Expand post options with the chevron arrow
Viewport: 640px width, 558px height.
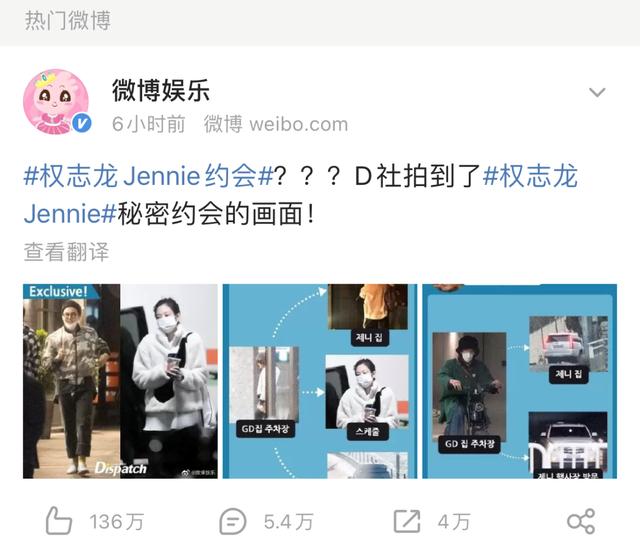click(597, 93)
